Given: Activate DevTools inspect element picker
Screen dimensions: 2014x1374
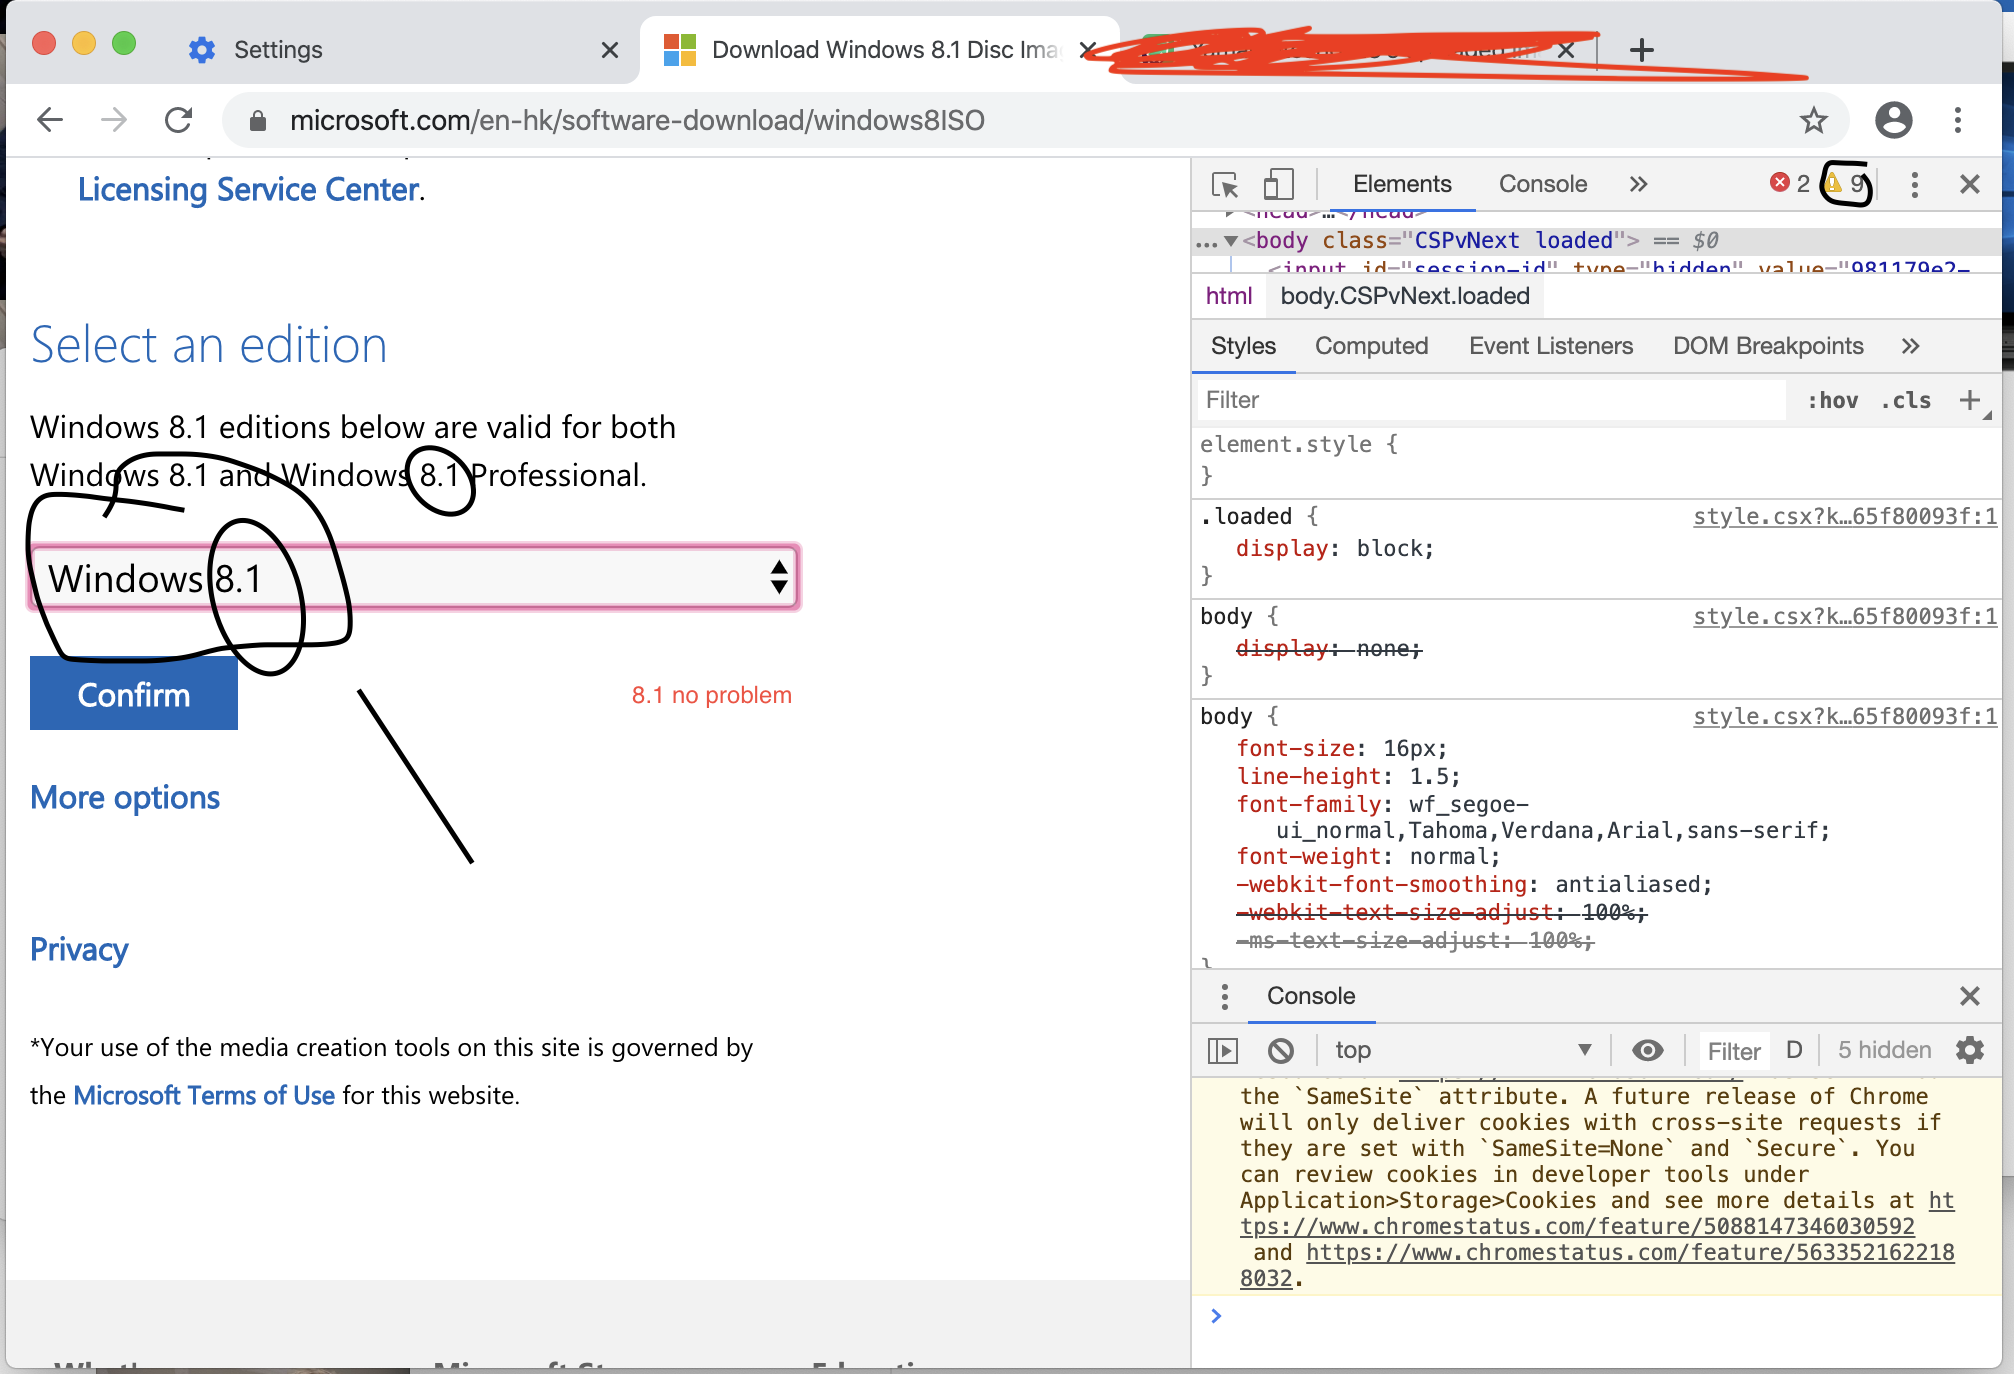Looking at the screenshot, I should [x=1225, y=184].
